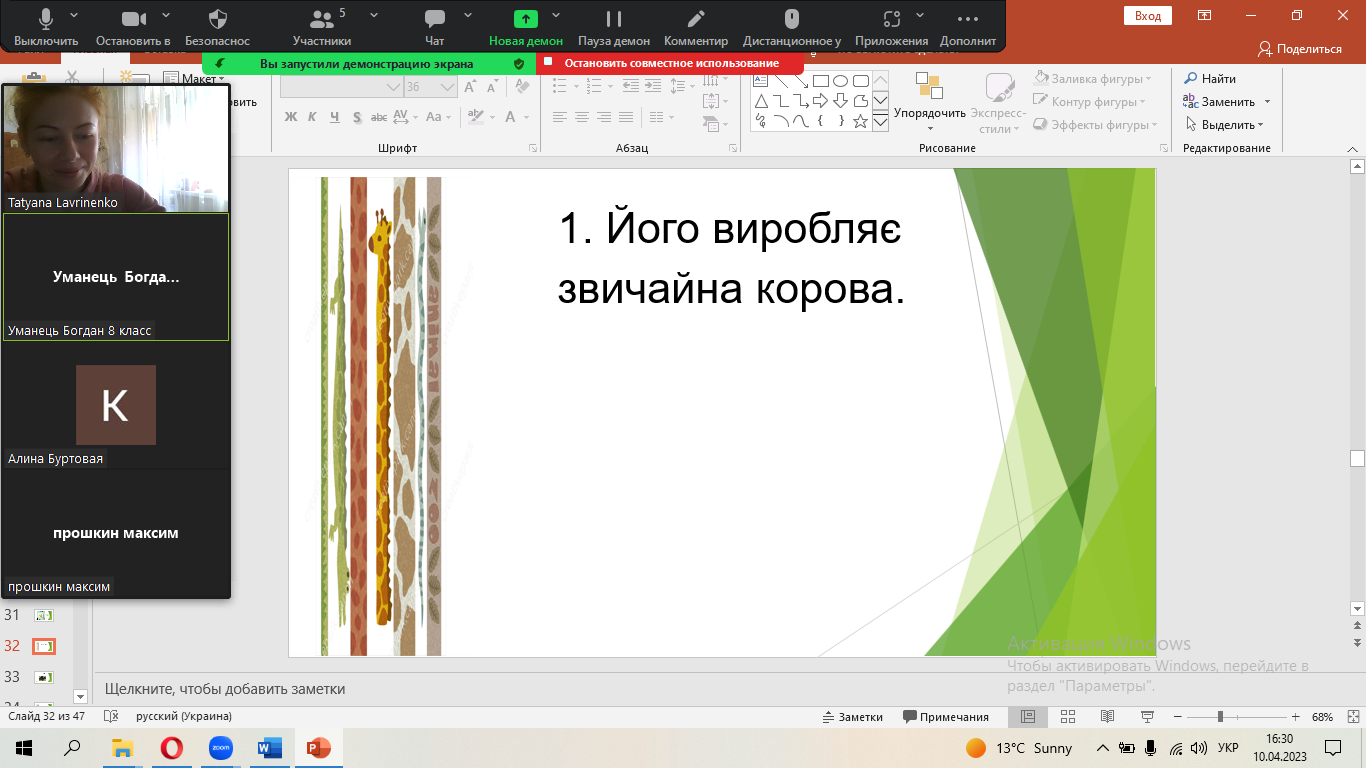
Task: Expand the Participants options arrow in Zoom
Action: coord(374,15)
